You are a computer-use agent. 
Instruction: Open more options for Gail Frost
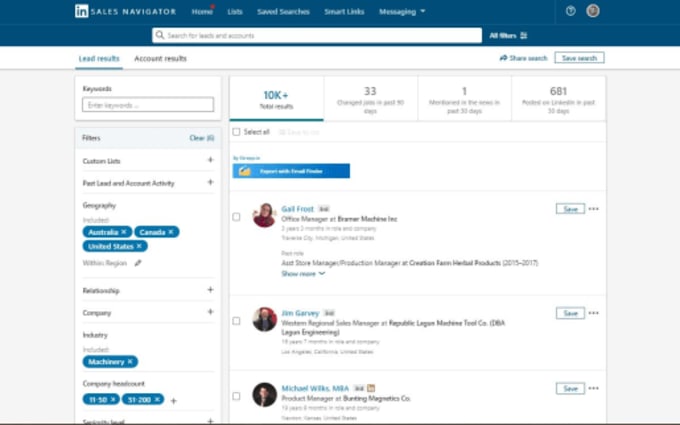pos(593,209)
